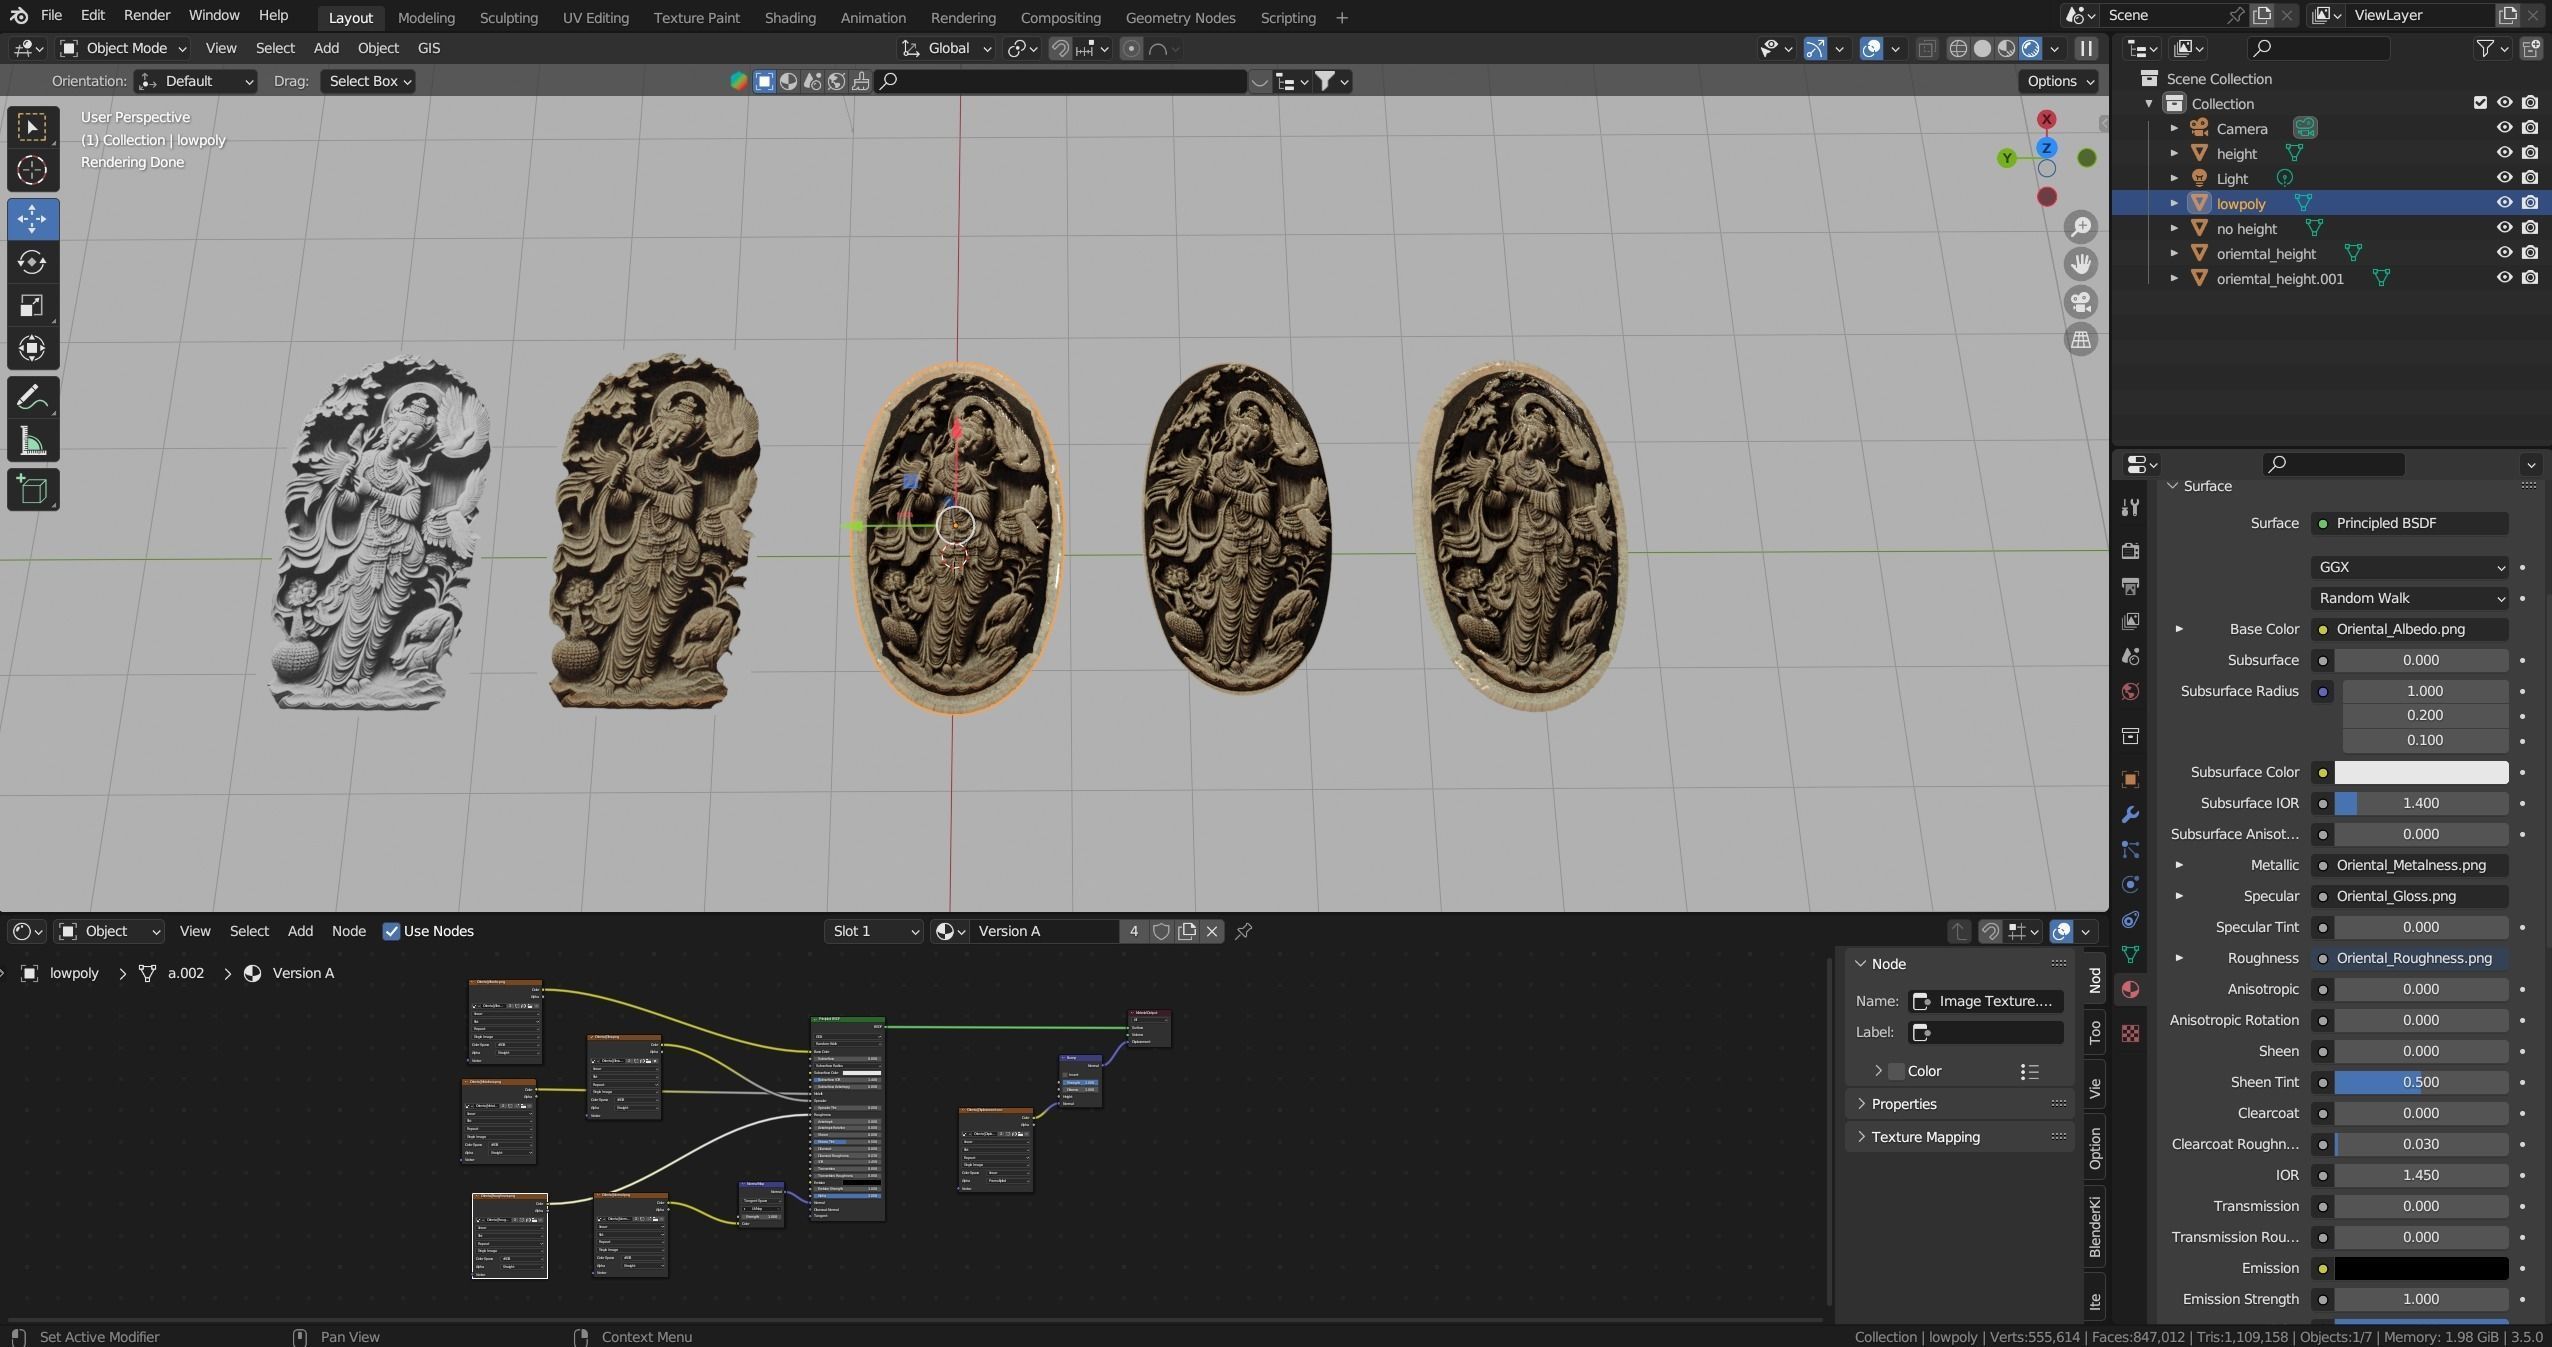Select the Select Box tool icon
This screenshot has height=1347, width=2552.
(x=32, y=127)
